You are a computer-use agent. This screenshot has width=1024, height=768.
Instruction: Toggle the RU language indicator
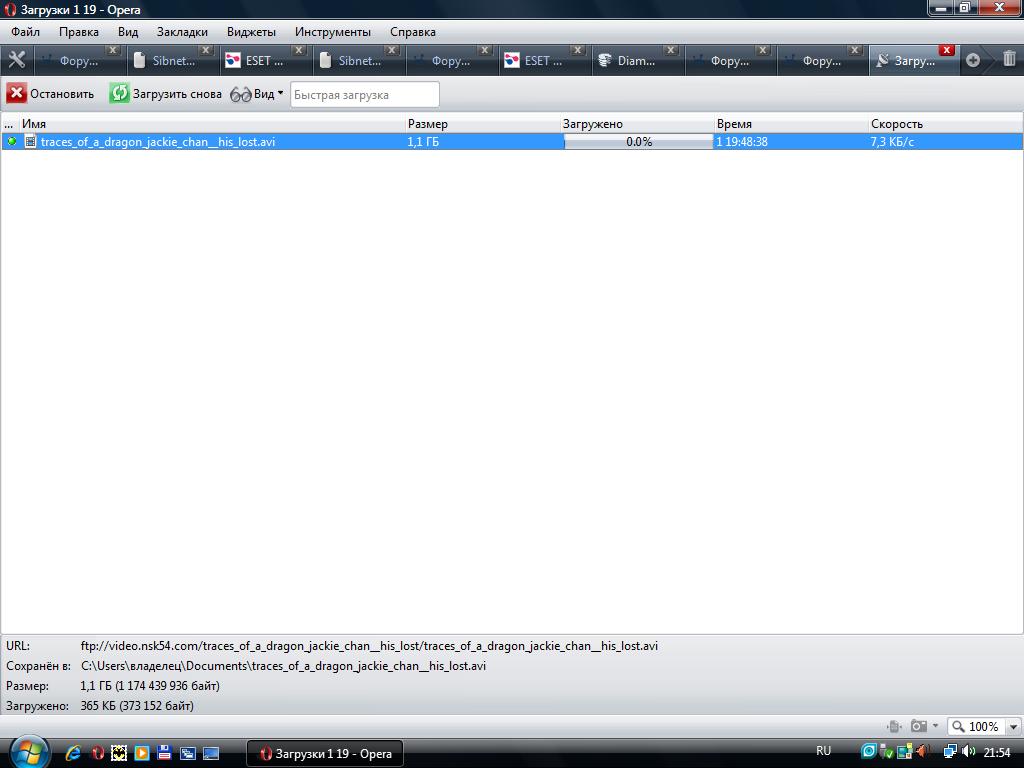(823, 751)
